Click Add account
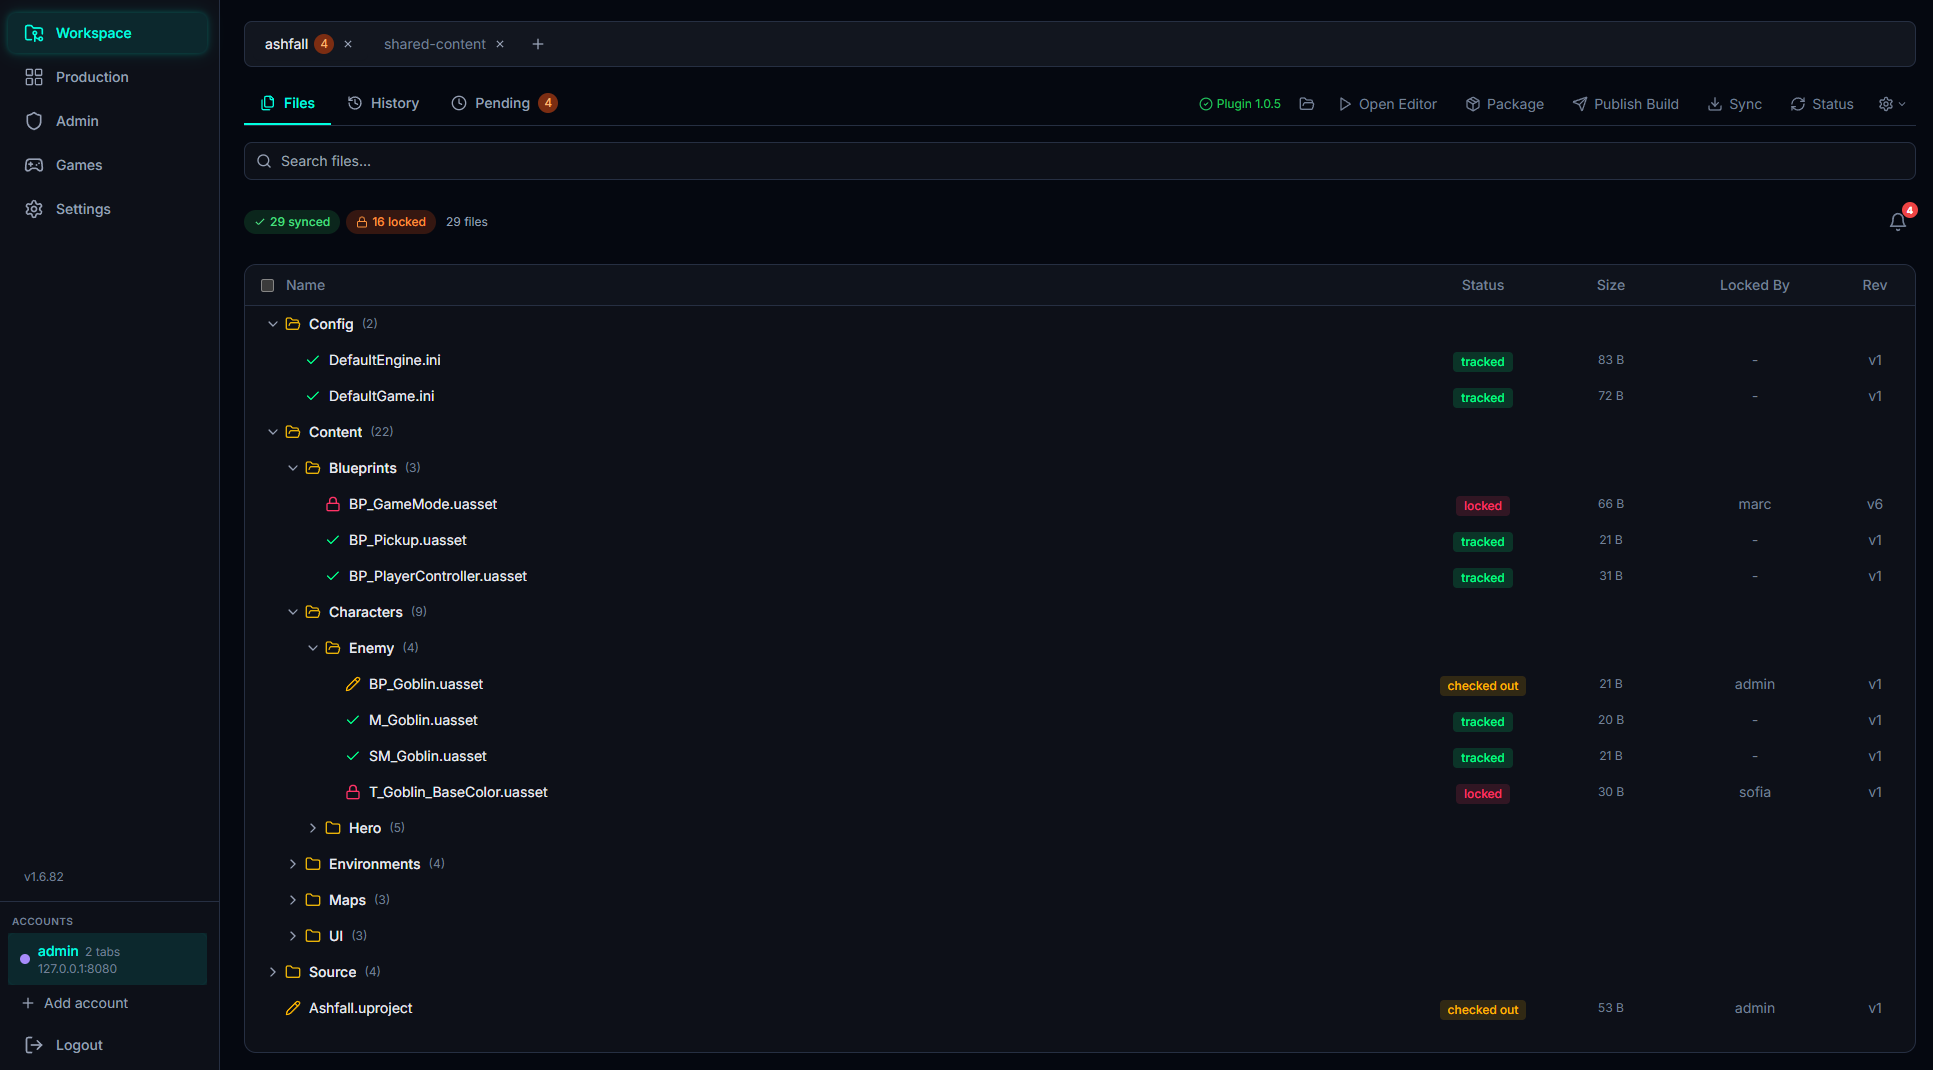The width and height of the screenshot is (1933, 1070). click(76, 1003)
